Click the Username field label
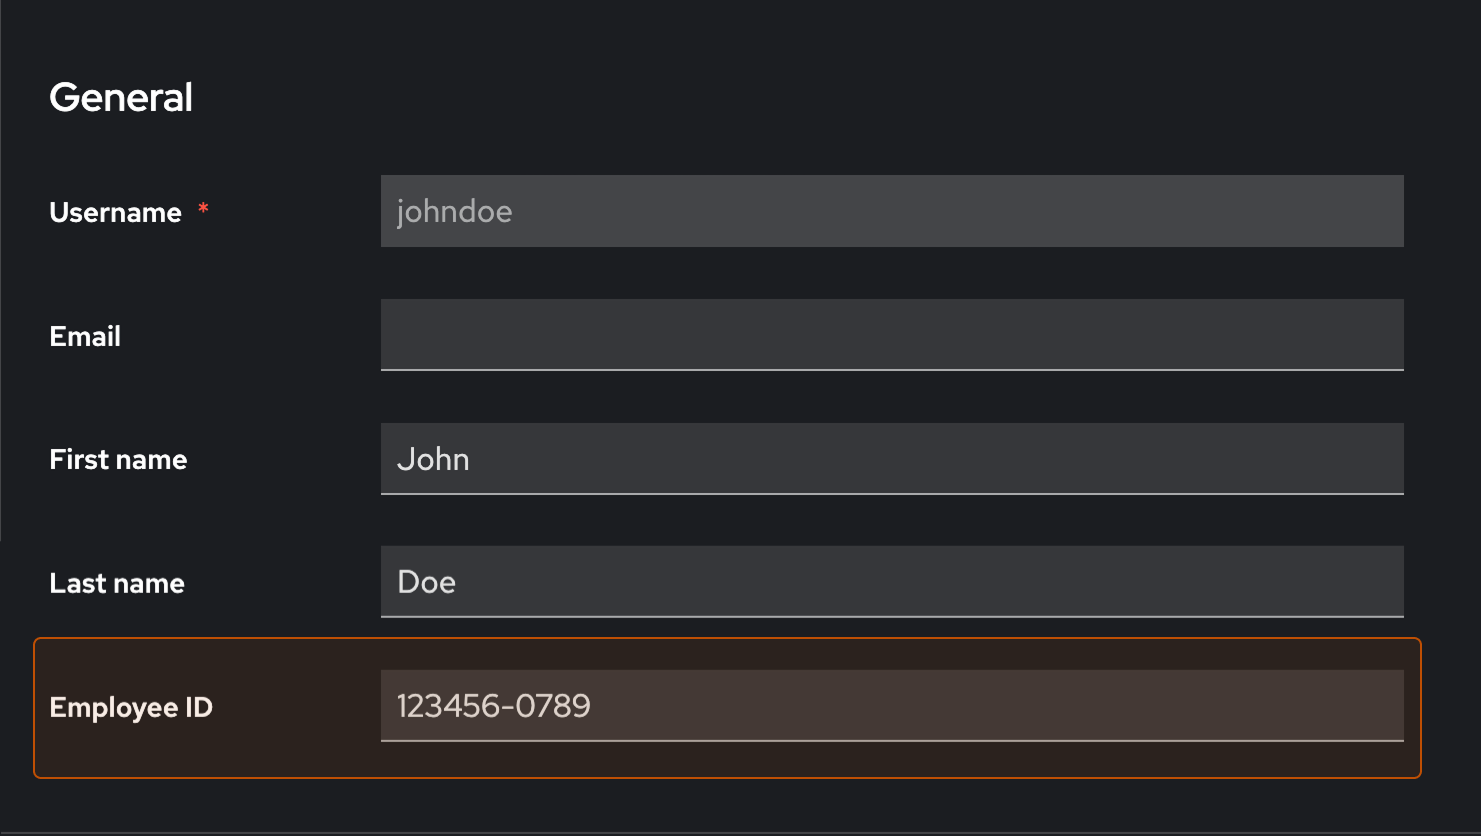 (115, 212)
